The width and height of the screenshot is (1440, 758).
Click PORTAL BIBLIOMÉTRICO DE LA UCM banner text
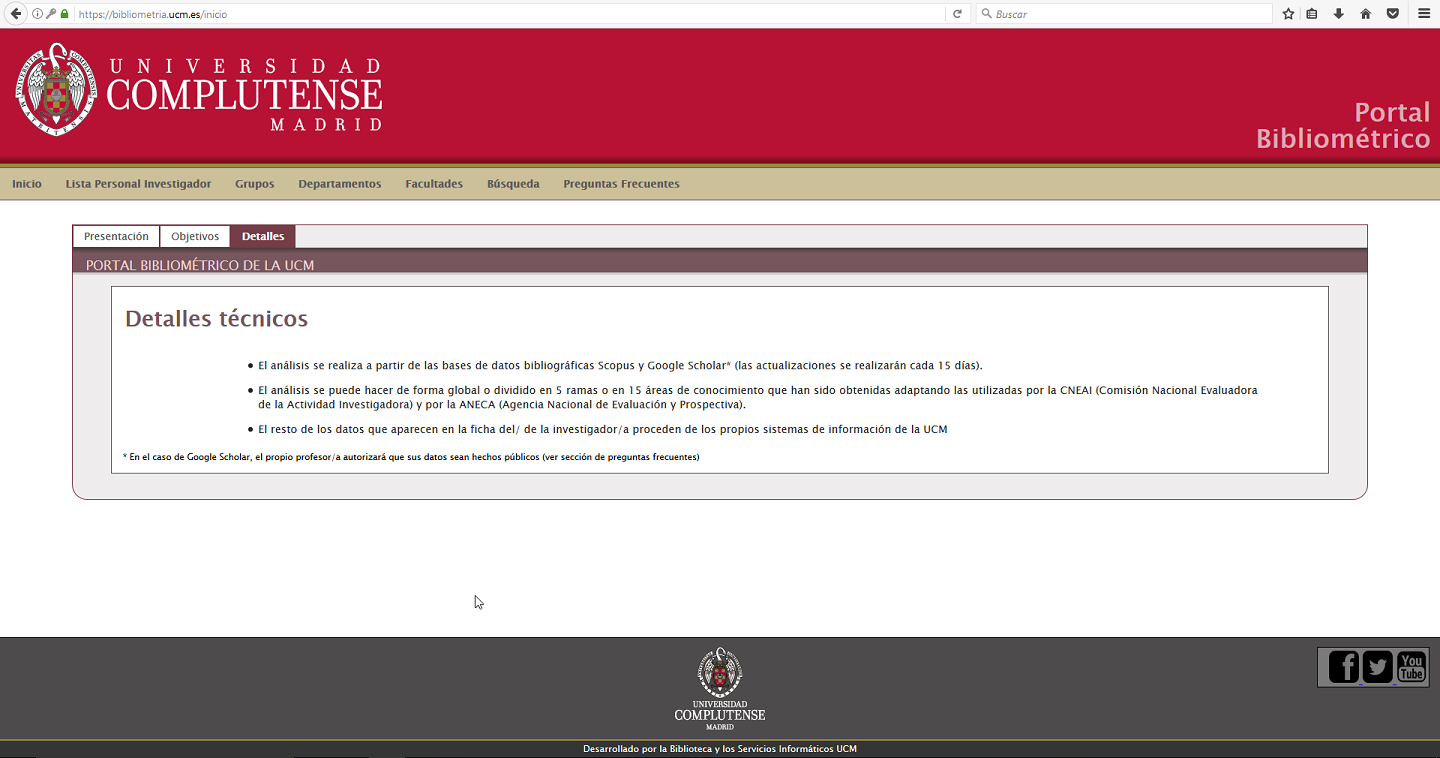pyautogui.click(x=200, y=265)
